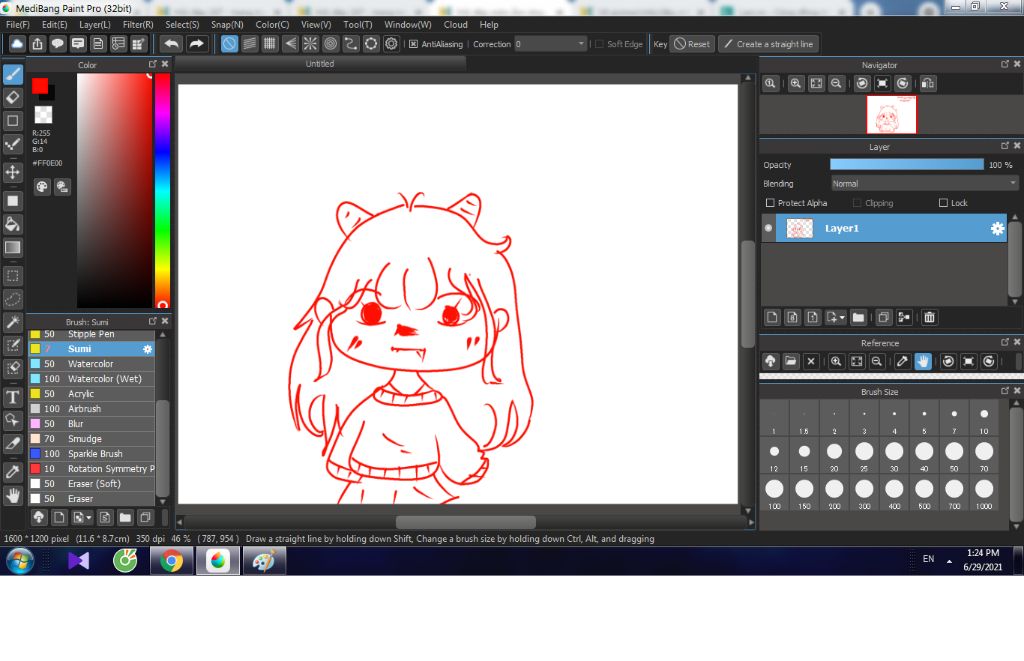Click the canvas horizontal scrollbar
This screenshot has height=661, width=1024.
tap(465, 523)
